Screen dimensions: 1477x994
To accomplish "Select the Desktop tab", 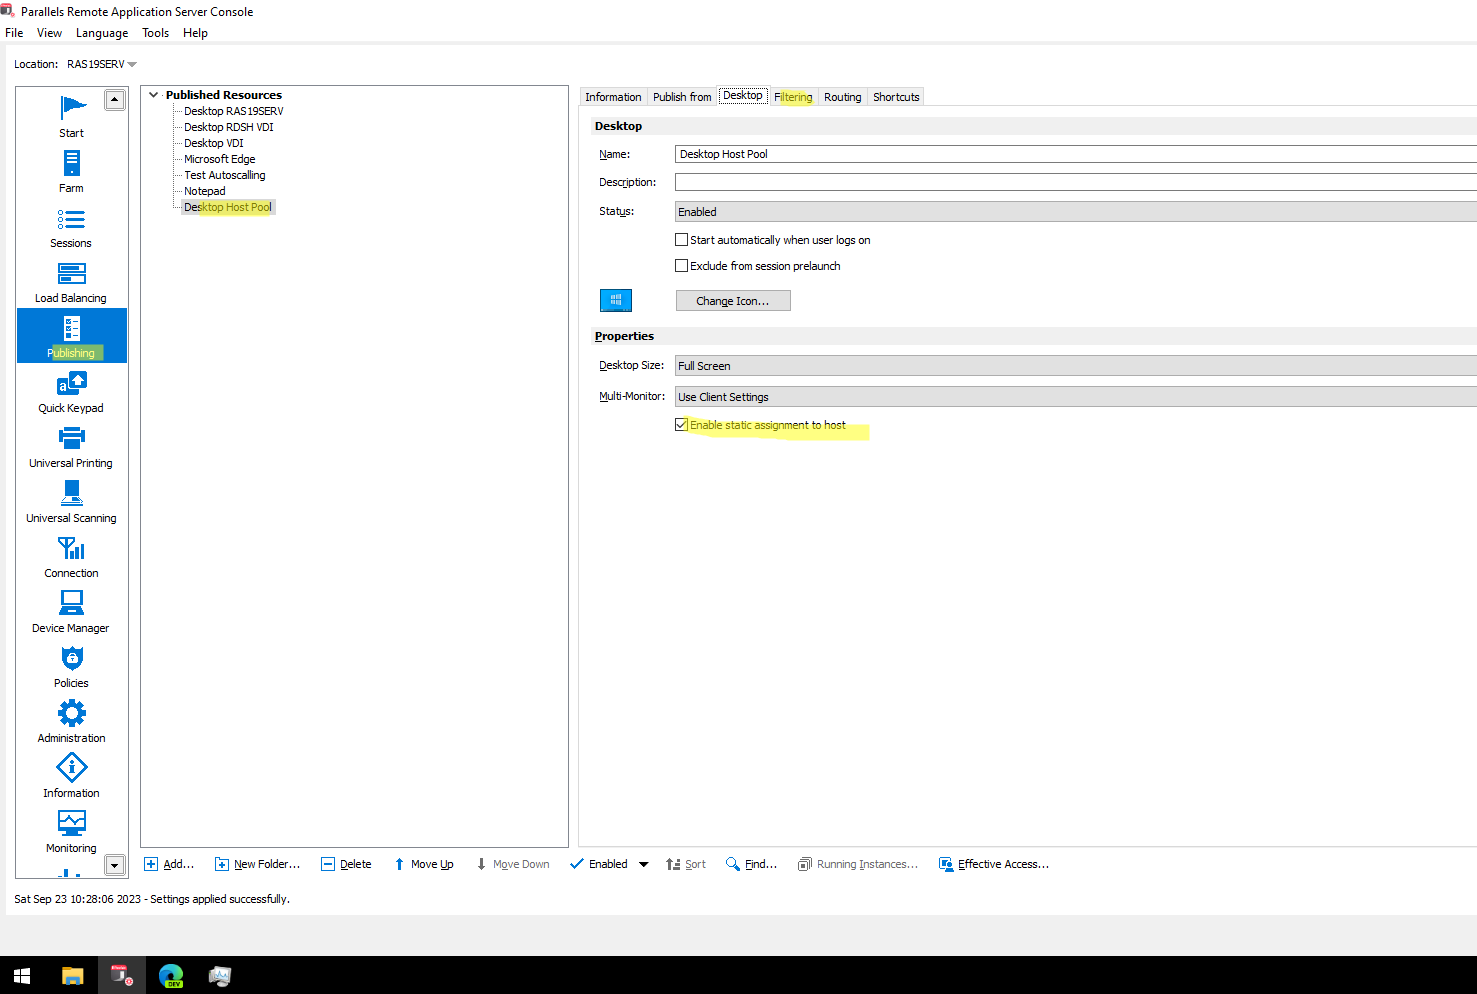I will tap(743, 96).
